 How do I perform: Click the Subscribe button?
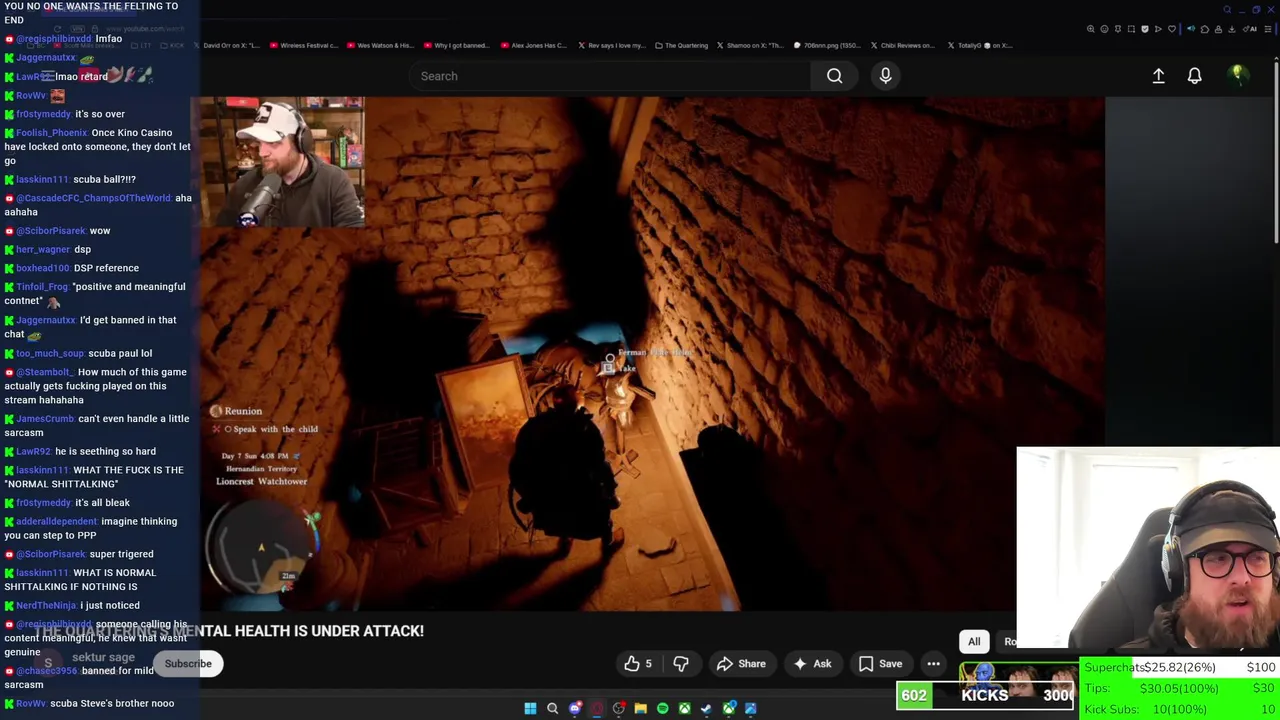pos(188,664)
